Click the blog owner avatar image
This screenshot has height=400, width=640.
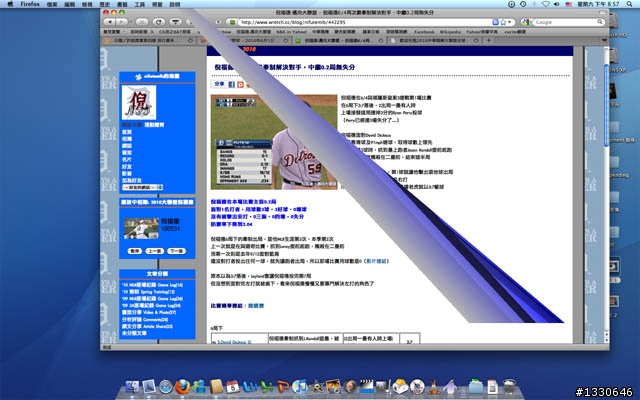139,102
